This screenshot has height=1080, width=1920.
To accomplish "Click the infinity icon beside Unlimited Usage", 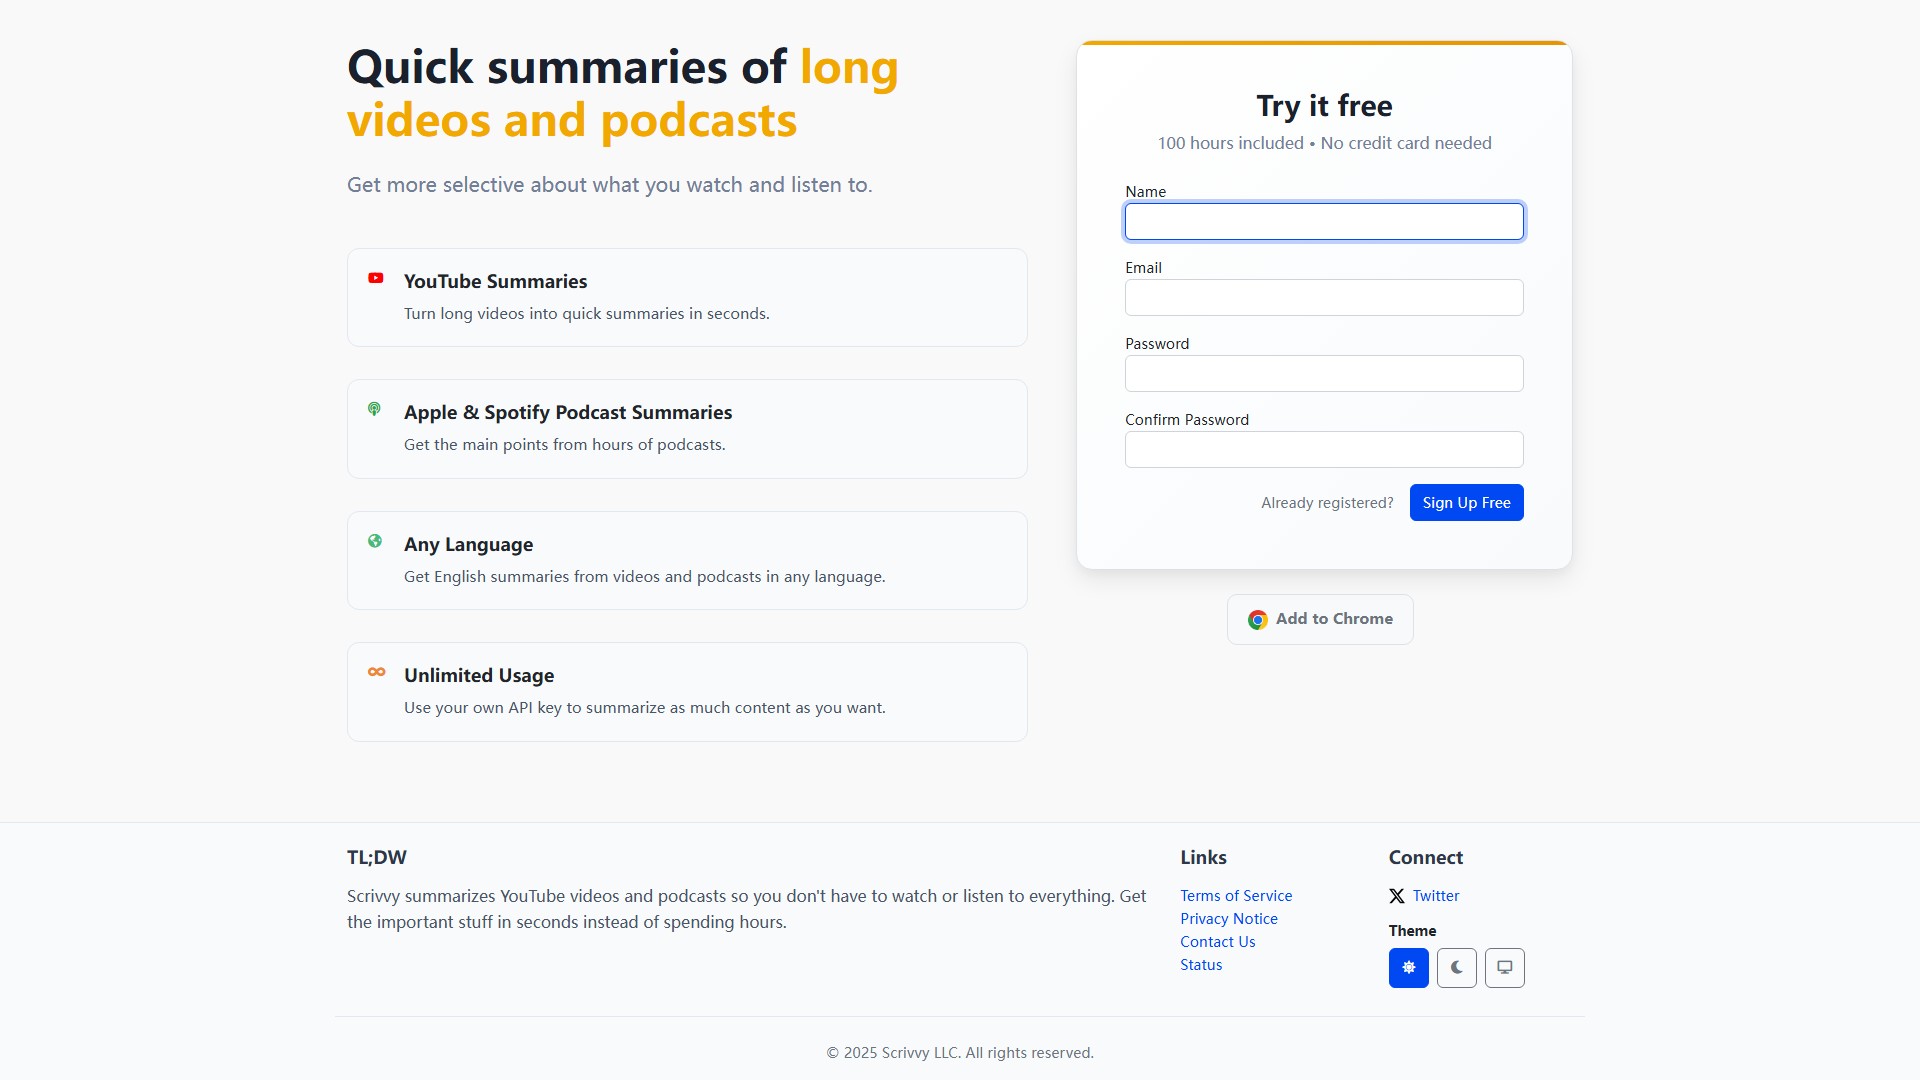I will pyautogui.click(x=376, y=672).
